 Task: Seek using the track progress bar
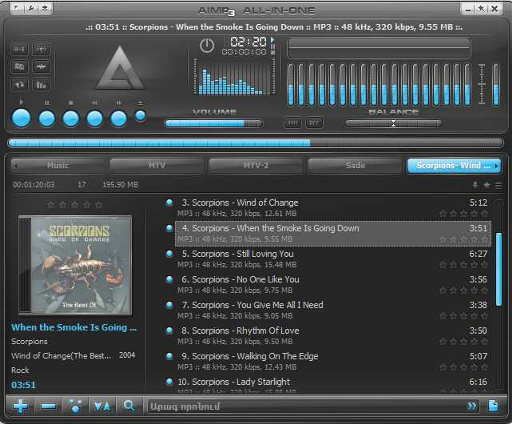click(x=255, y=143)
